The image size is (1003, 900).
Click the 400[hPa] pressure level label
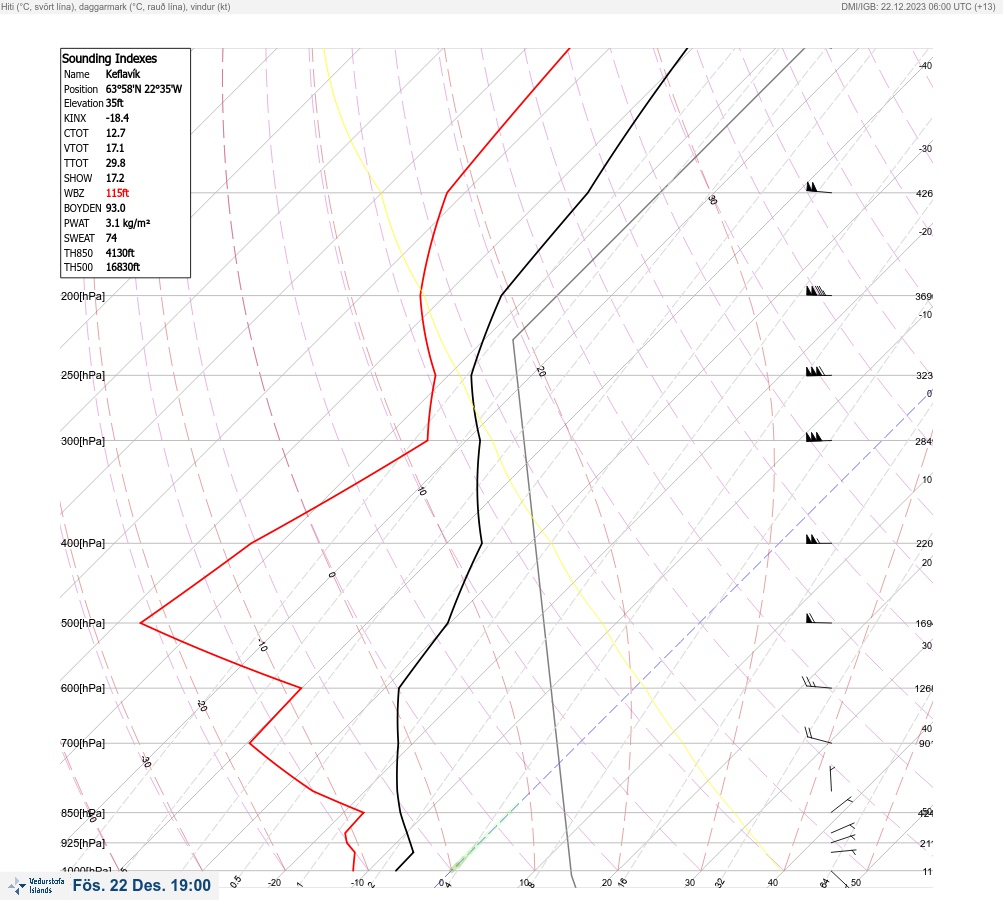point(83,543)
